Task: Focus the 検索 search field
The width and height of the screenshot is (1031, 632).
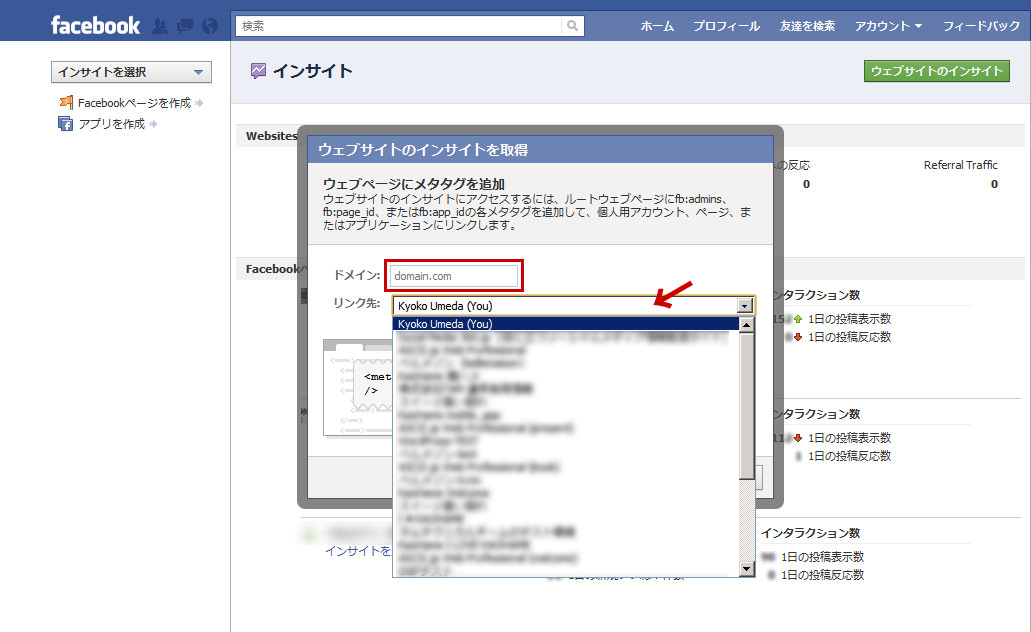Action: pos(398,26)
